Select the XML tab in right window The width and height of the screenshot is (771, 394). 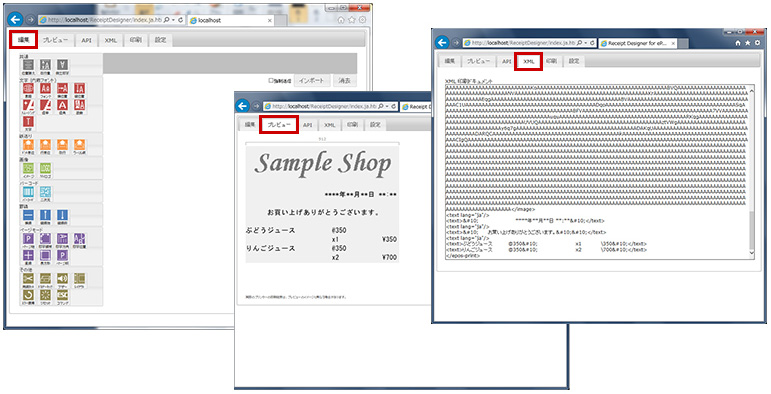529,61
